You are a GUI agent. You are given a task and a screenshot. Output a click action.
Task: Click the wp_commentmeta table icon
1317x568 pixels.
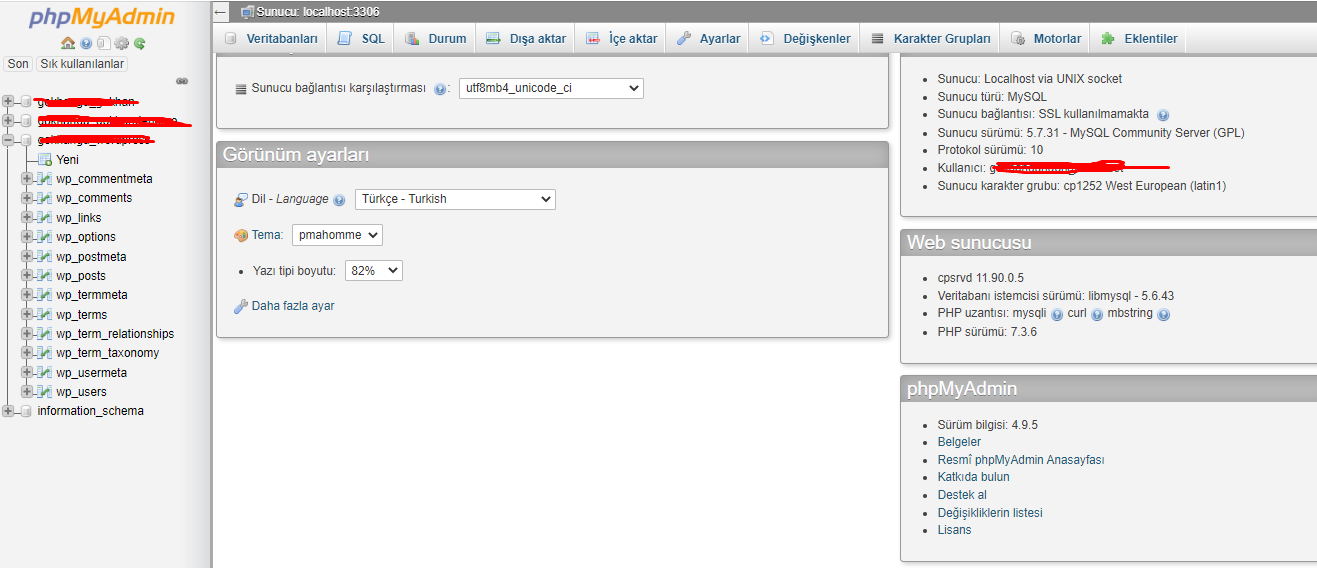click(x=44, y=179)
